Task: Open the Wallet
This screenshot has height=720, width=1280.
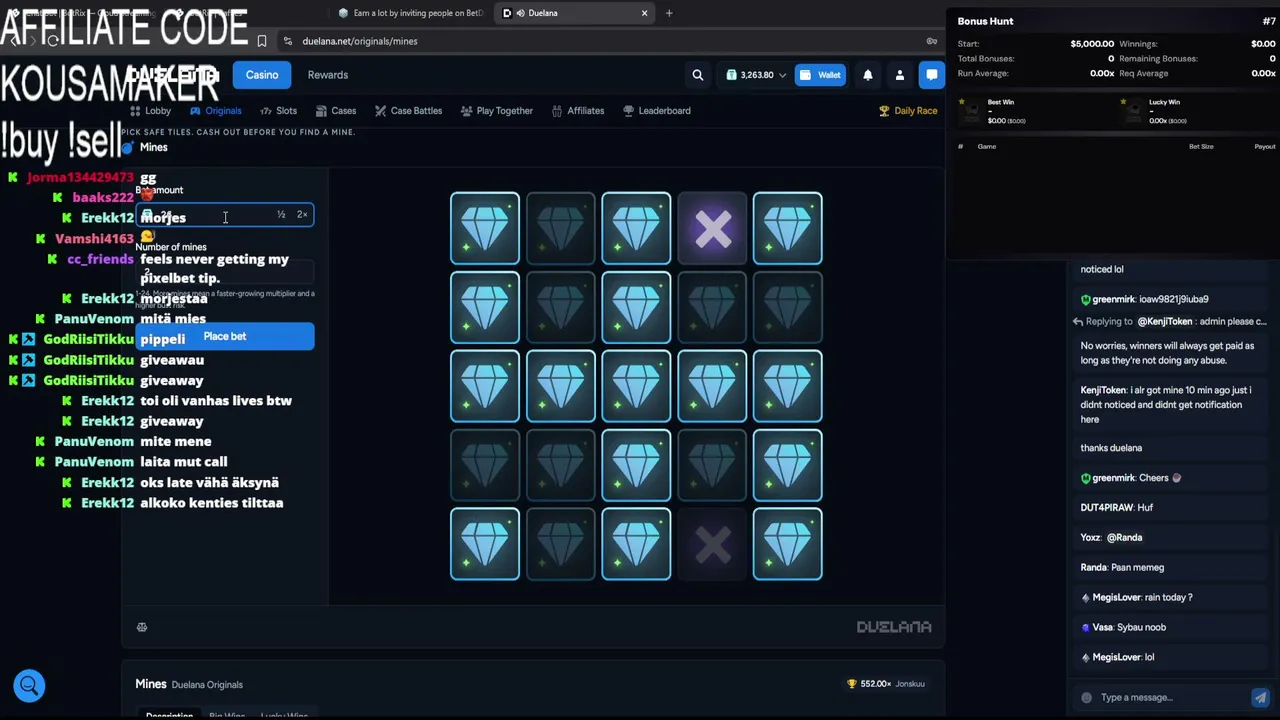Action: (819, 75)
